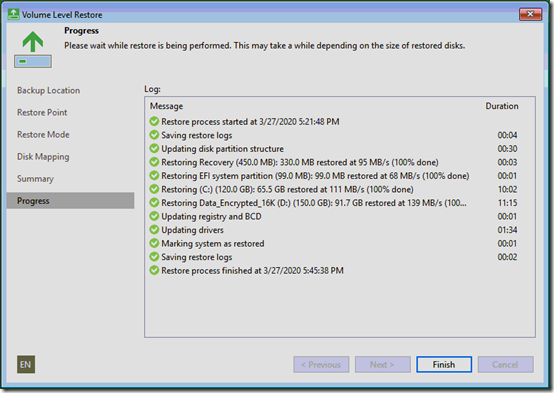Select the Progress step
The width and height of the screenshot is (554, 393).
[x=70, y=201]
